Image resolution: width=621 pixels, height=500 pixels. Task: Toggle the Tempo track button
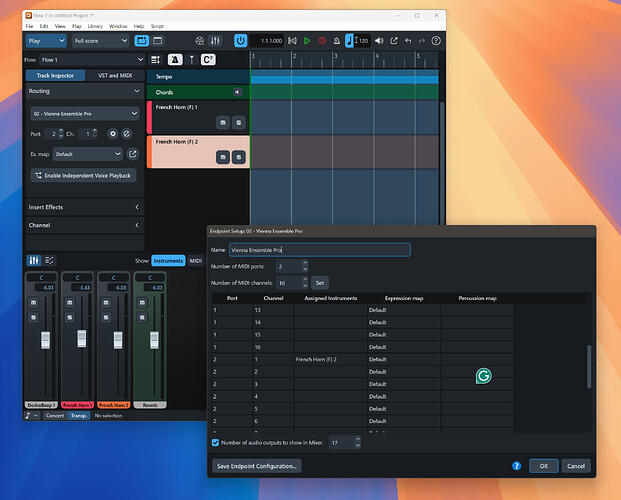click(175, 60)
